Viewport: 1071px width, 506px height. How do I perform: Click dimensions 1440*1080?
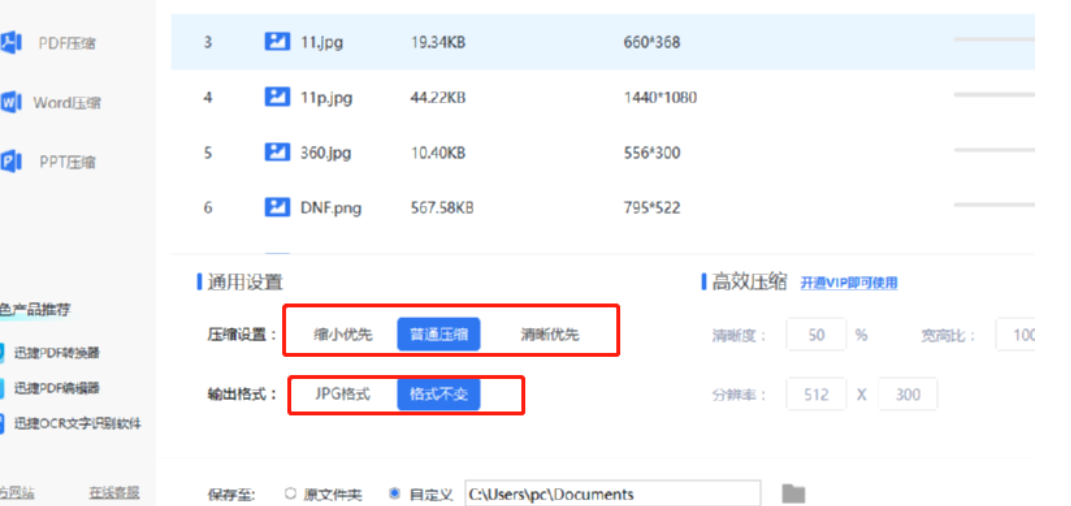(x=660, y=98)
